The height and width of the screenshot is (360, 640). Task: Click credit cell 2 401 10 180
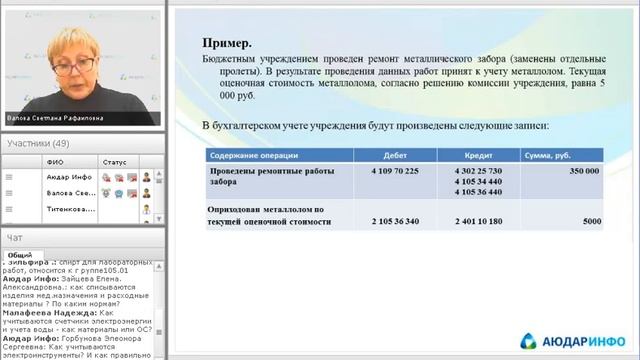(479, 221)
